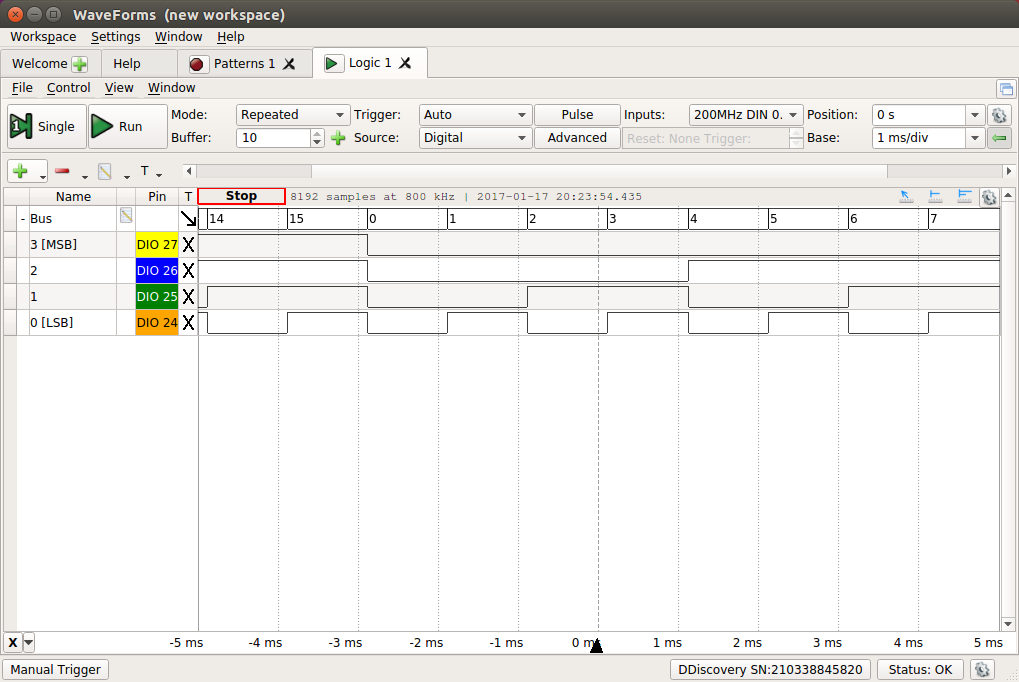Click the undock window icon below the tab bar
This screenshot has width=1019, height=682.
tap(1006, 89)
